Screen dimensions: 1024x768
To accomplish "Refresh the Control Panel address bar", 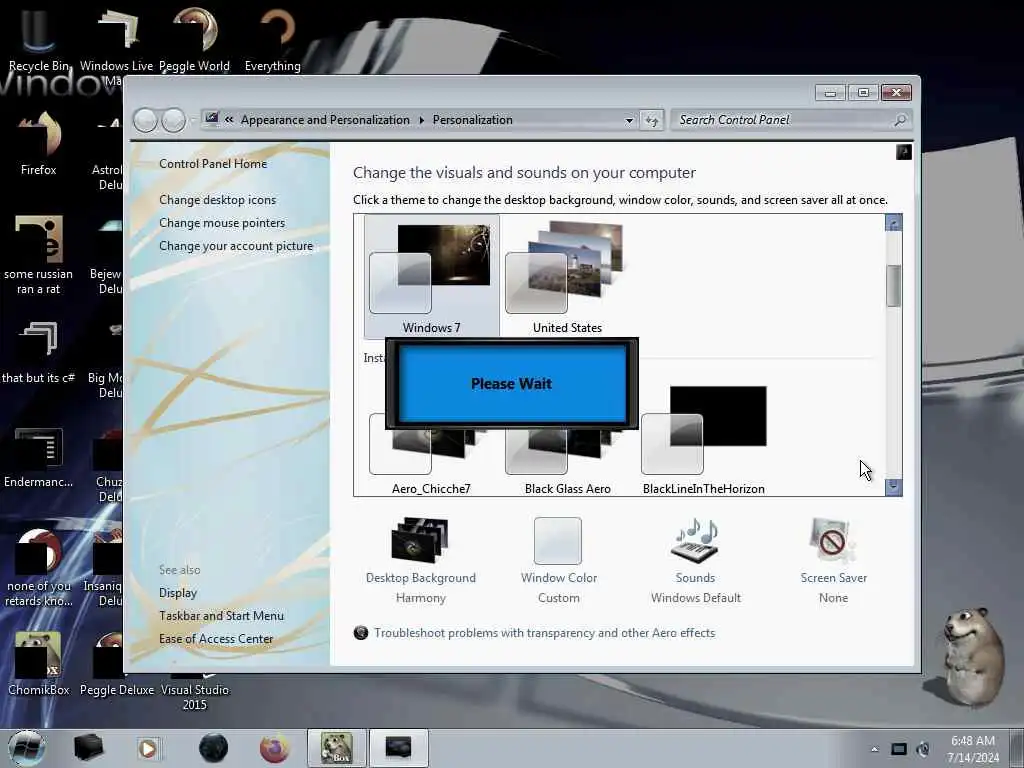I will (x=652, y=120).
